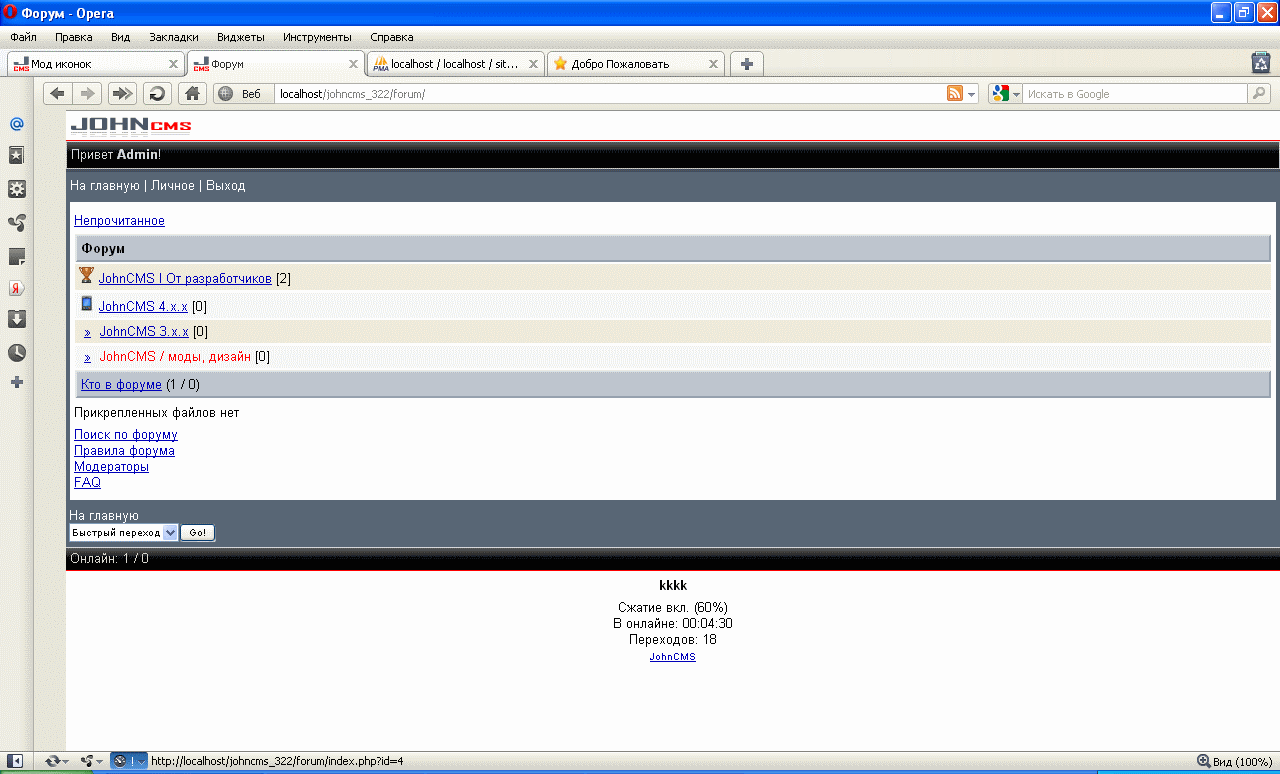Open the feed subscription dropdown arrow

click(971, 94)
